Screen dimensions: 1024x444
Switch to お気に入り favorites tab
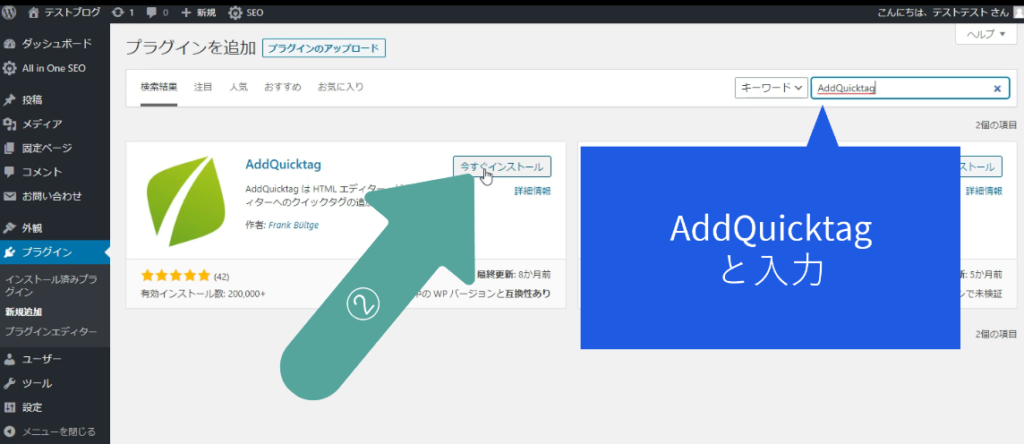pyautogui.click(x=340, y=87)
